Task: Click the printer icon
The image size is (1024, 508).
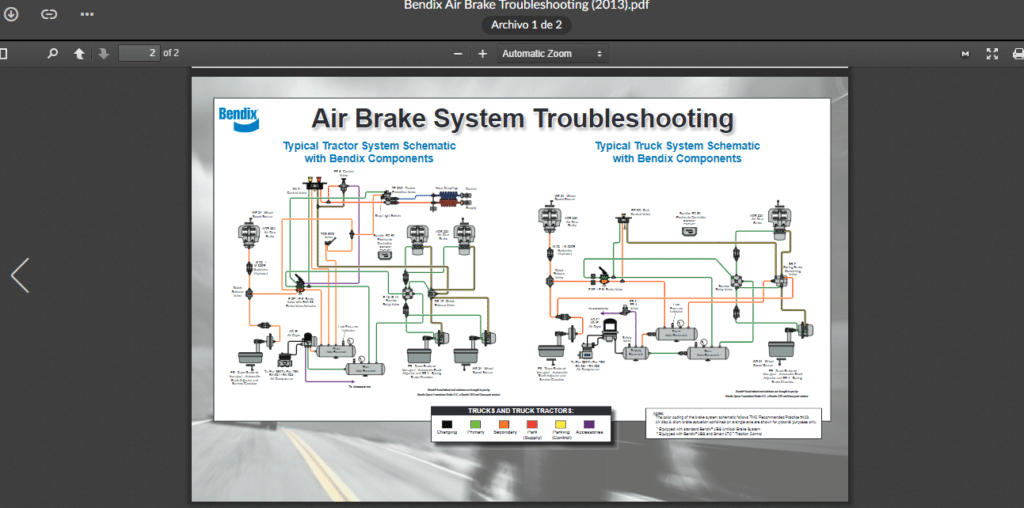Action: coord(1017,54)
